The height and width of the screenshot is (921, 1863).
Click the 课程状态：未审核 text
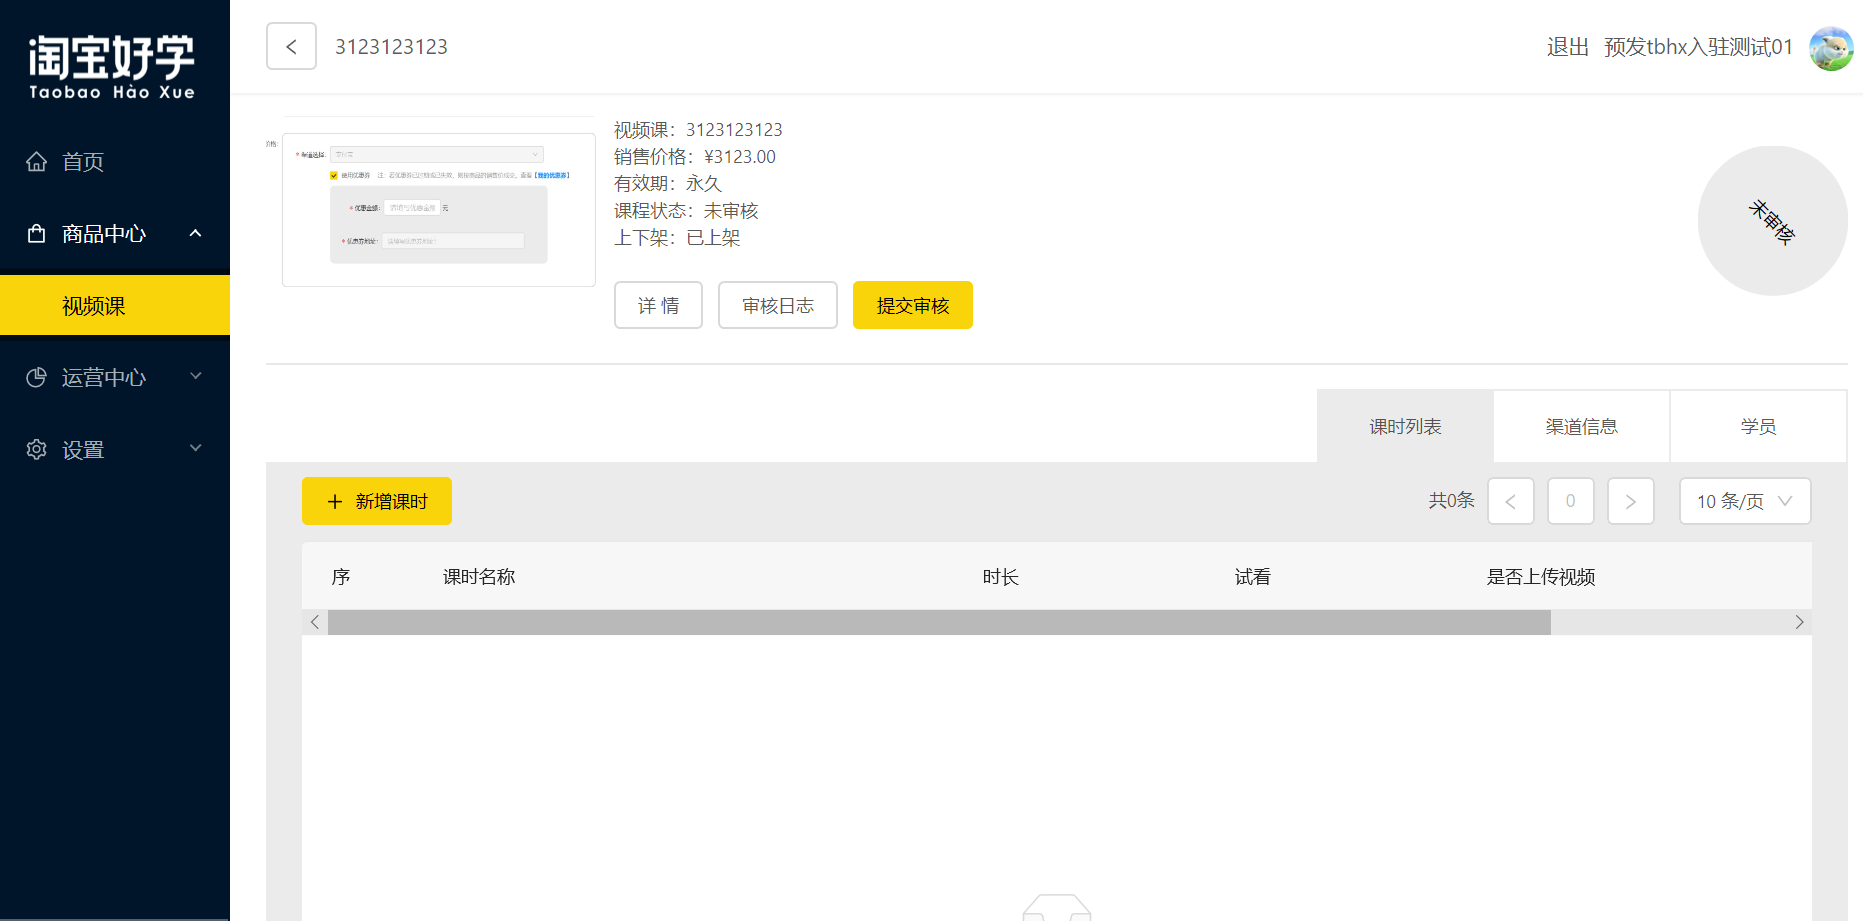click(x=686, y=211)
